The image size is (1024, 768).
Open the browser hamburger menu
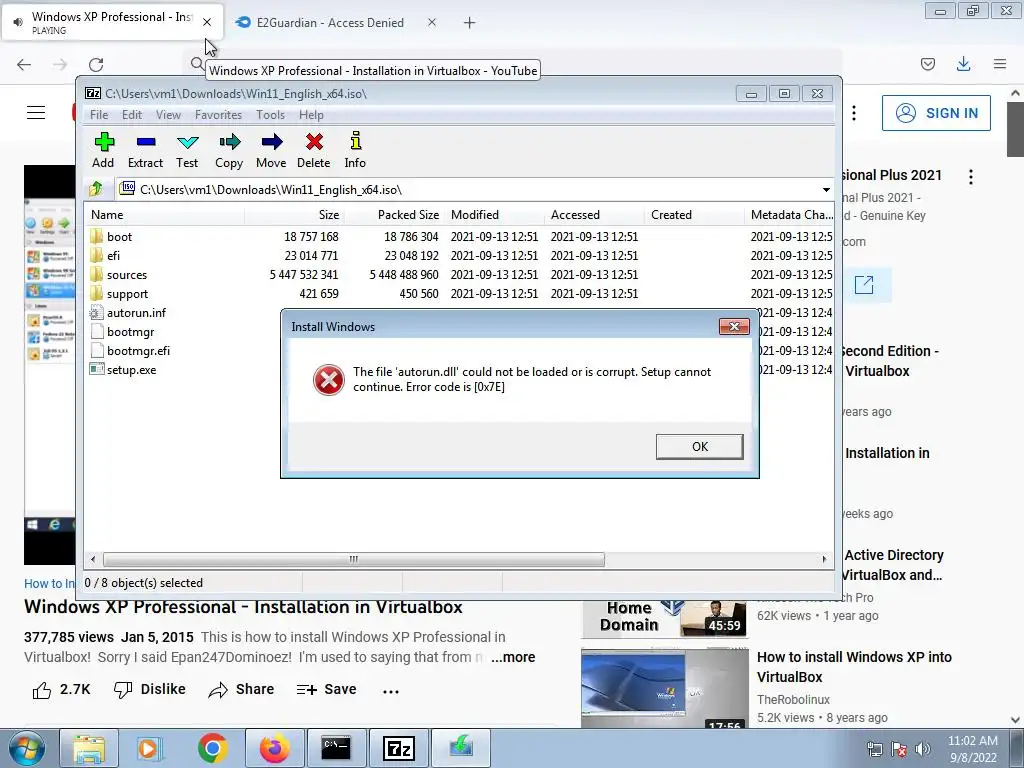(1000, 64)
